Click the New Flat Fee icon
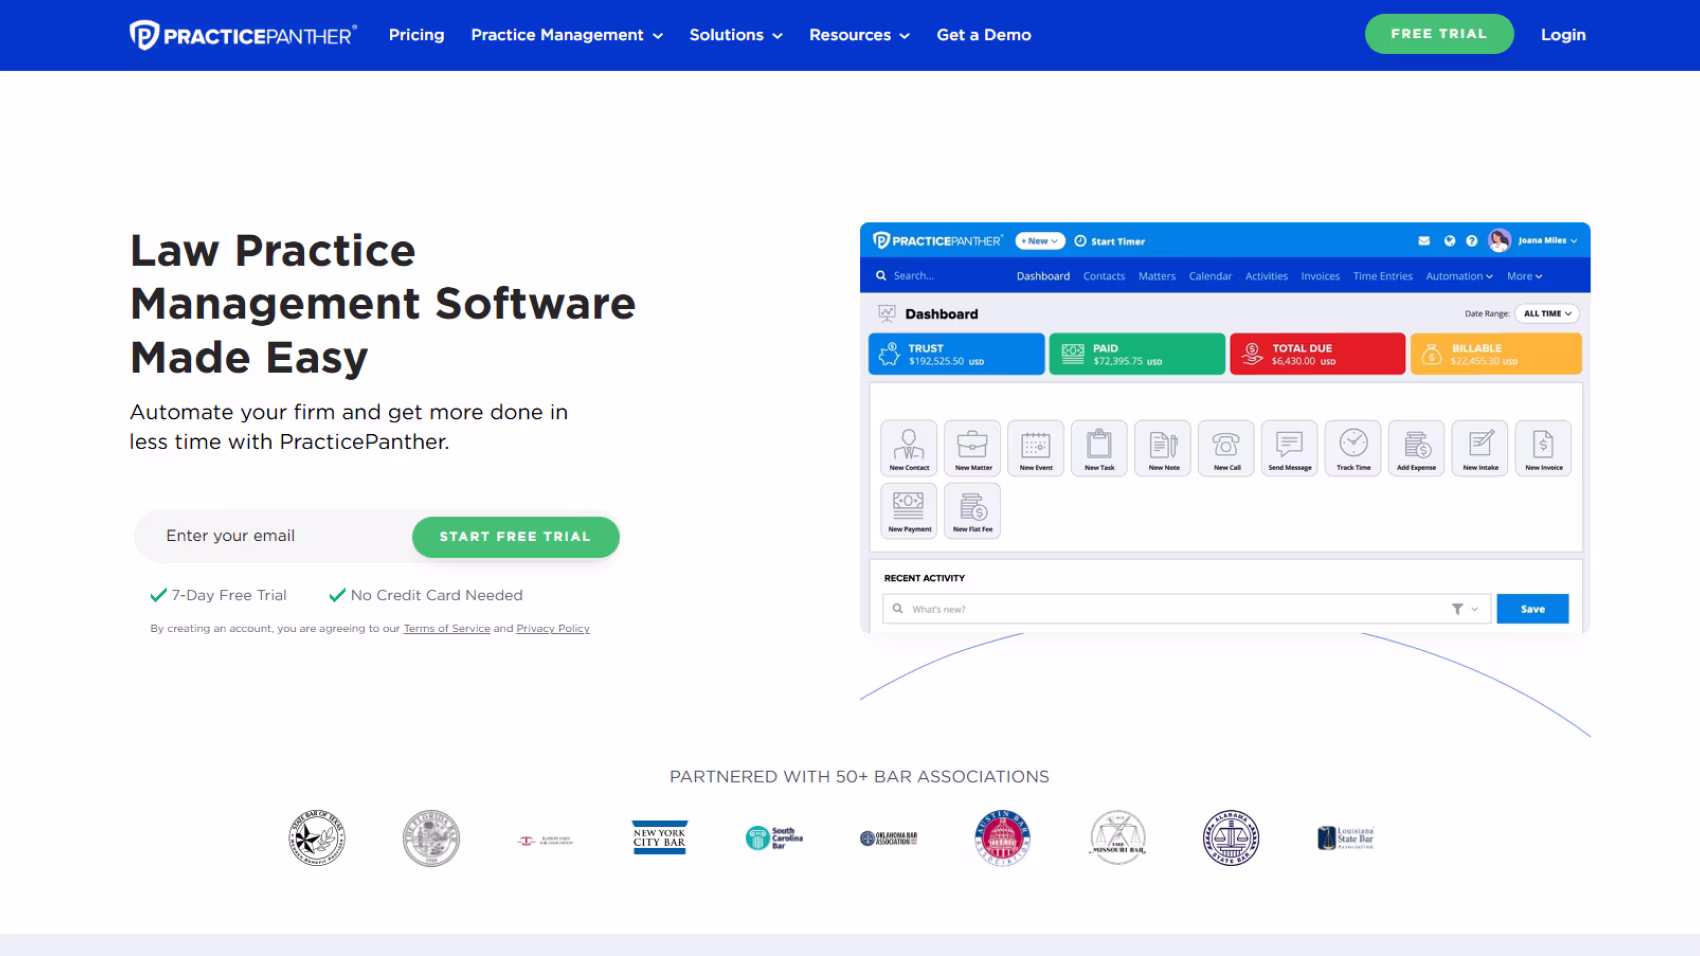Image resolution: width=1700 pixels, height=956 pixels. (973, 510)
